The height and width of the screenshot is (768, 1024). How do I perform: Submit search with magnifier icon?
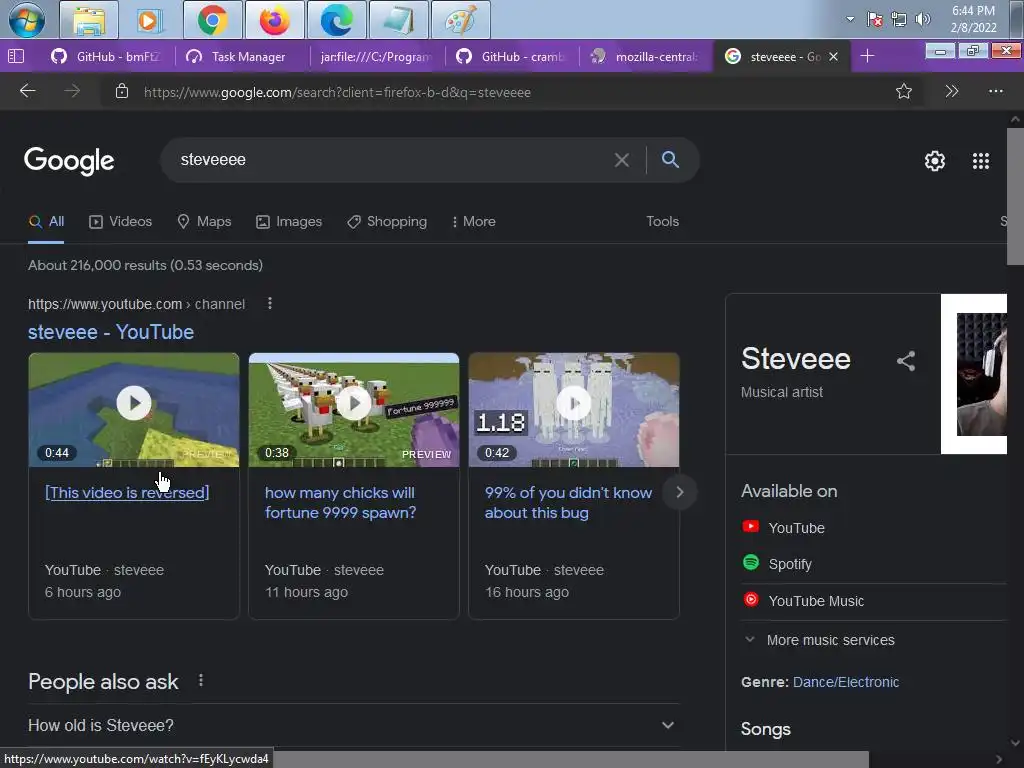pyautogui.click(x=670, y=159)
